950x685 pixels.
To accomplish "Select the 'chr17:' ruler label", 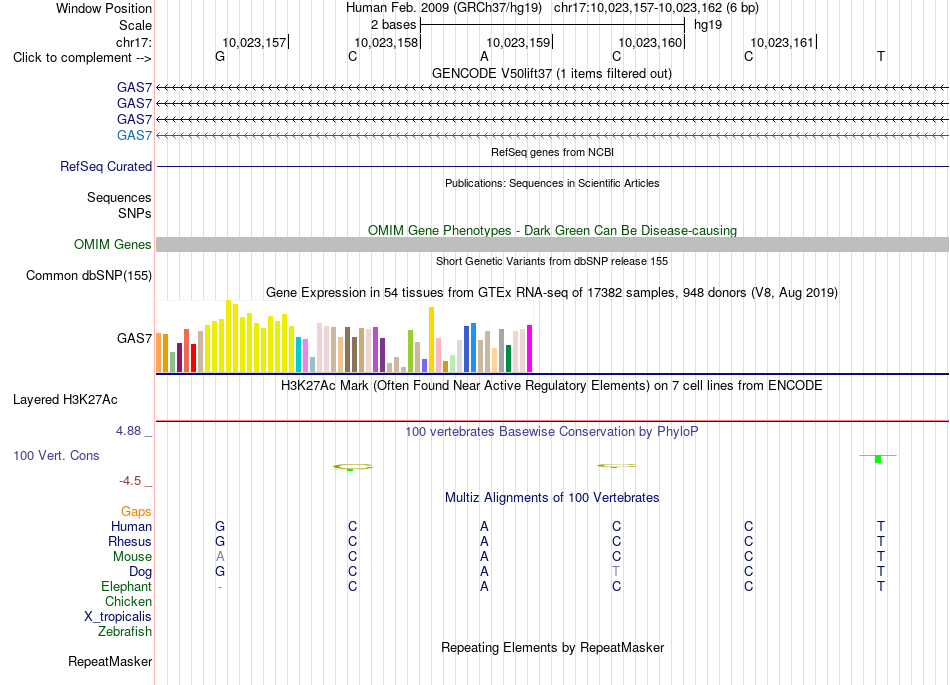I will pyautogui.click(x=134, y=42).
